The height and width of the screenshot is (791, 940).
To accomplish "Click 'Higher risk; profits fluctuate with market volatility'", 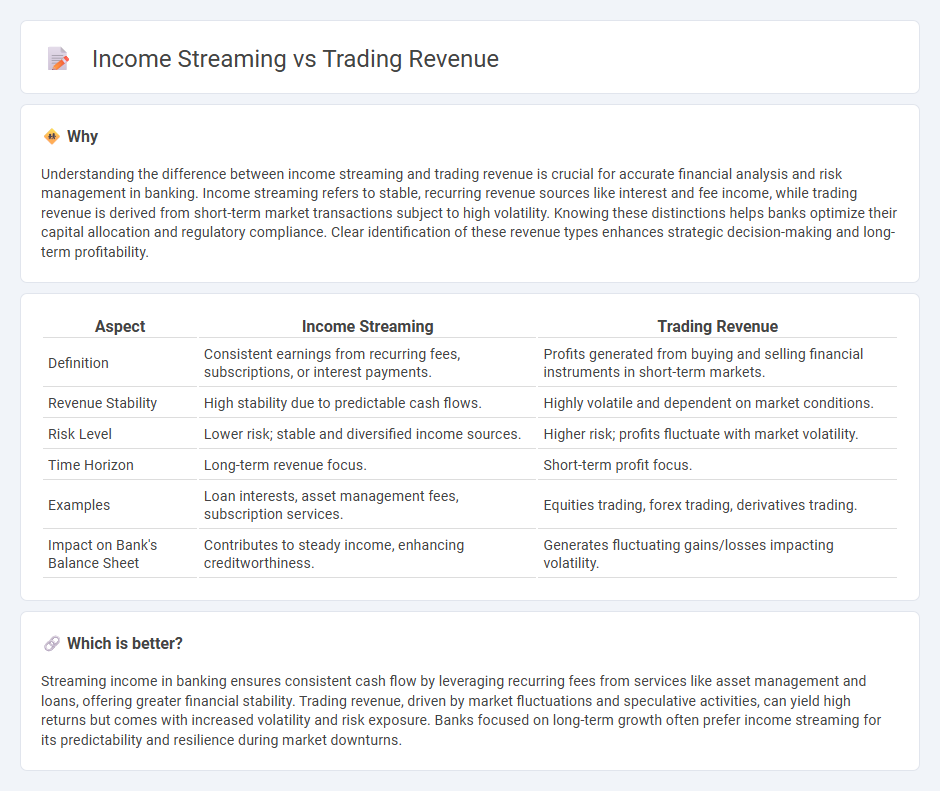I will [x=701, y=434].
